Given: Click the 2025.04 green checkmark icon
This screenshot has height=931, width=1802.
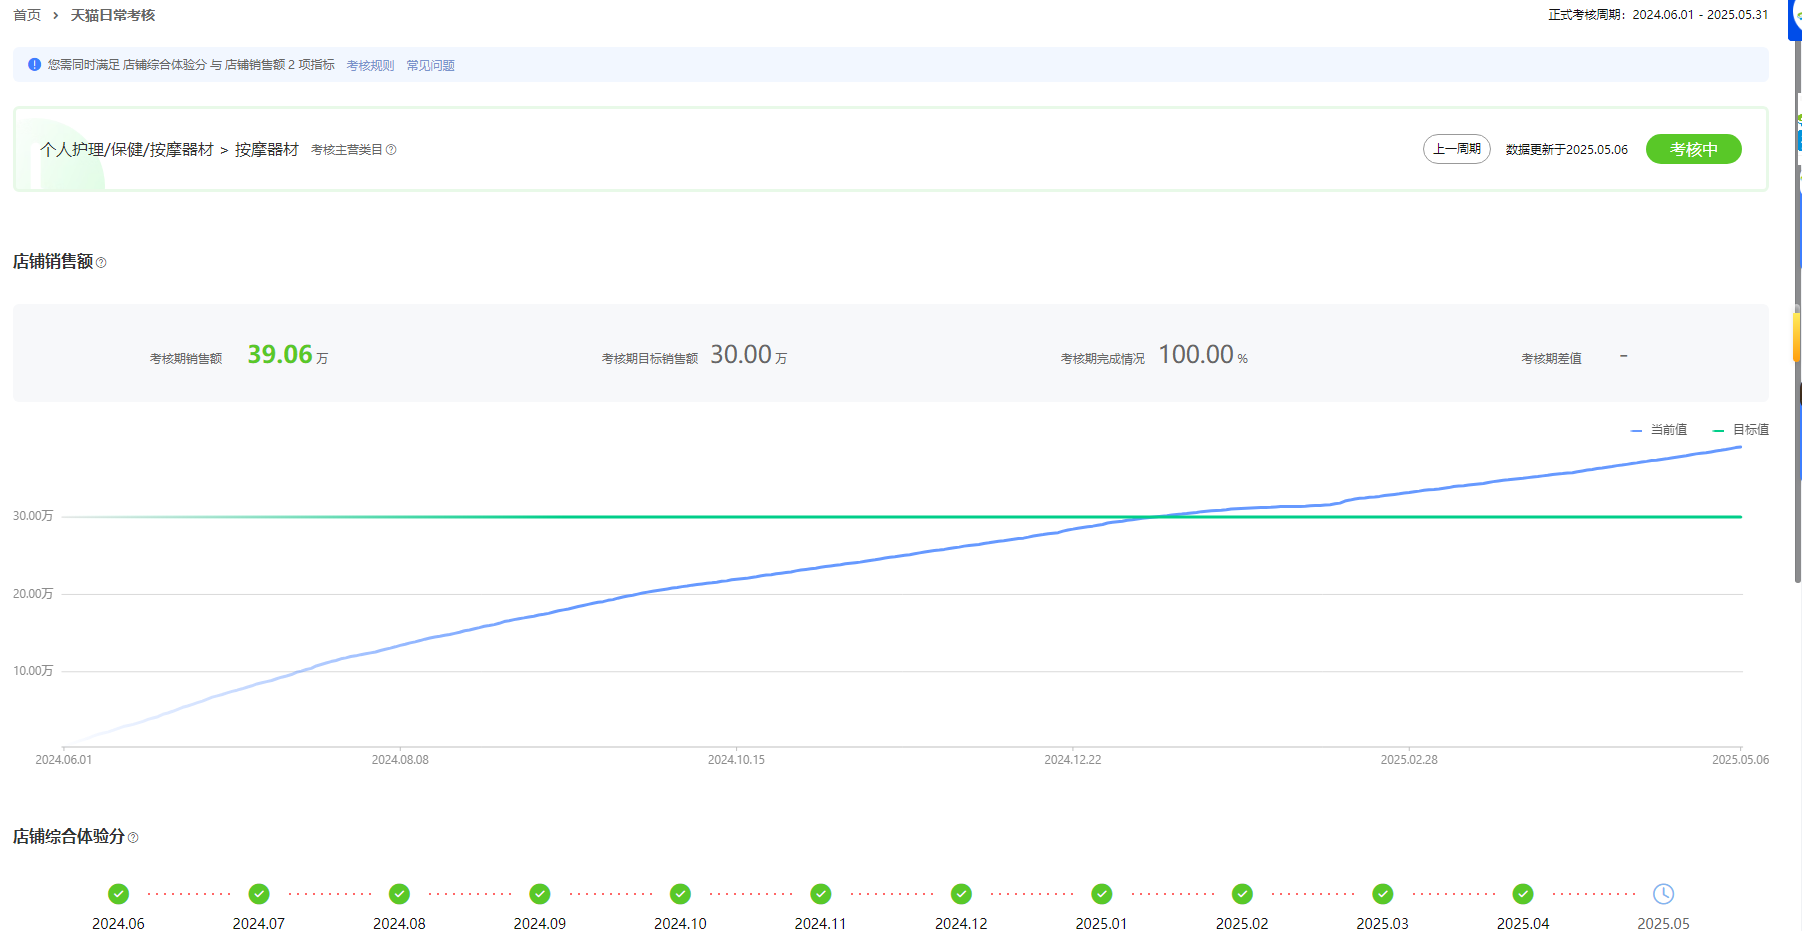Looking at the screenshot, I should 1523,894.
